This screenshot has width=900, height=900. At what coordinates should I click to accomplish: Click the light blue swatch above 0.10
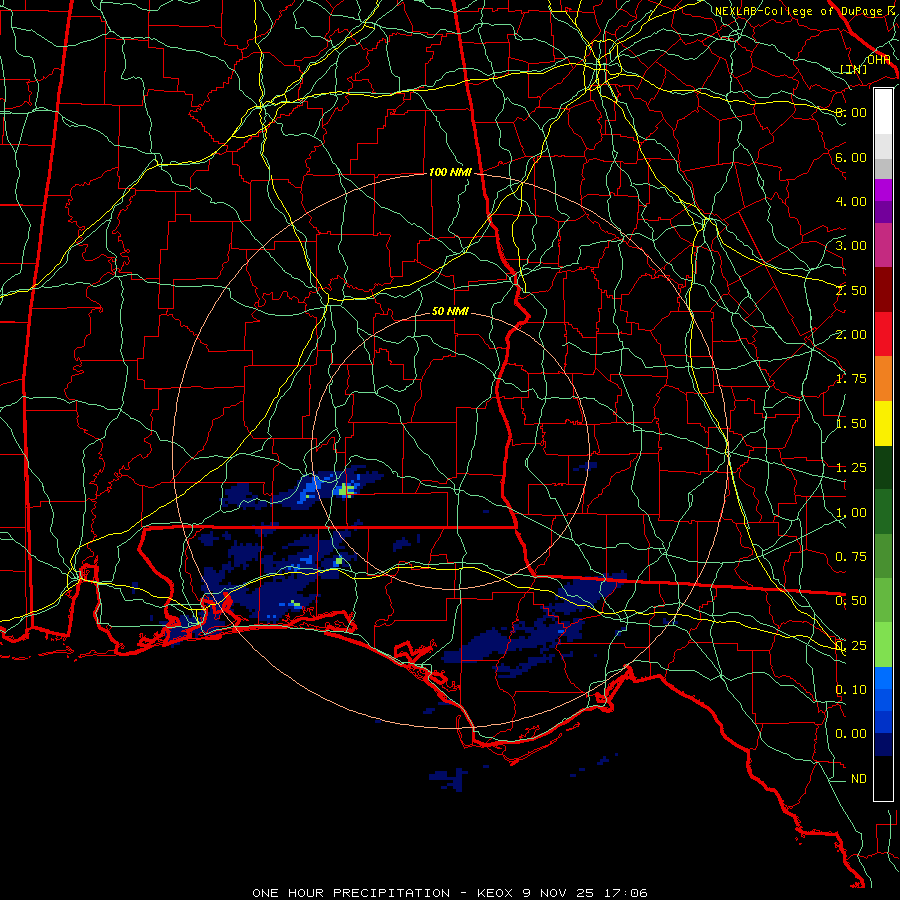(x=883, y=678)
